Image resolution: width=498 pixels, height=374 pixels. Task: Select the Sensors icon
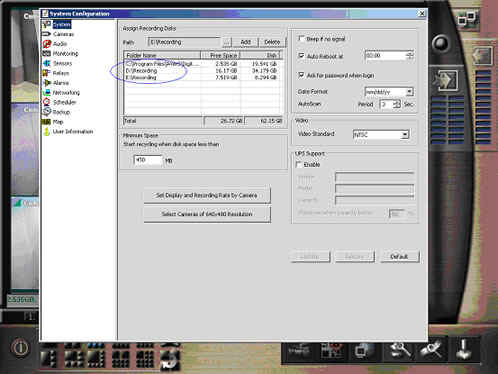pyautogui.click(x=47, y=63)
